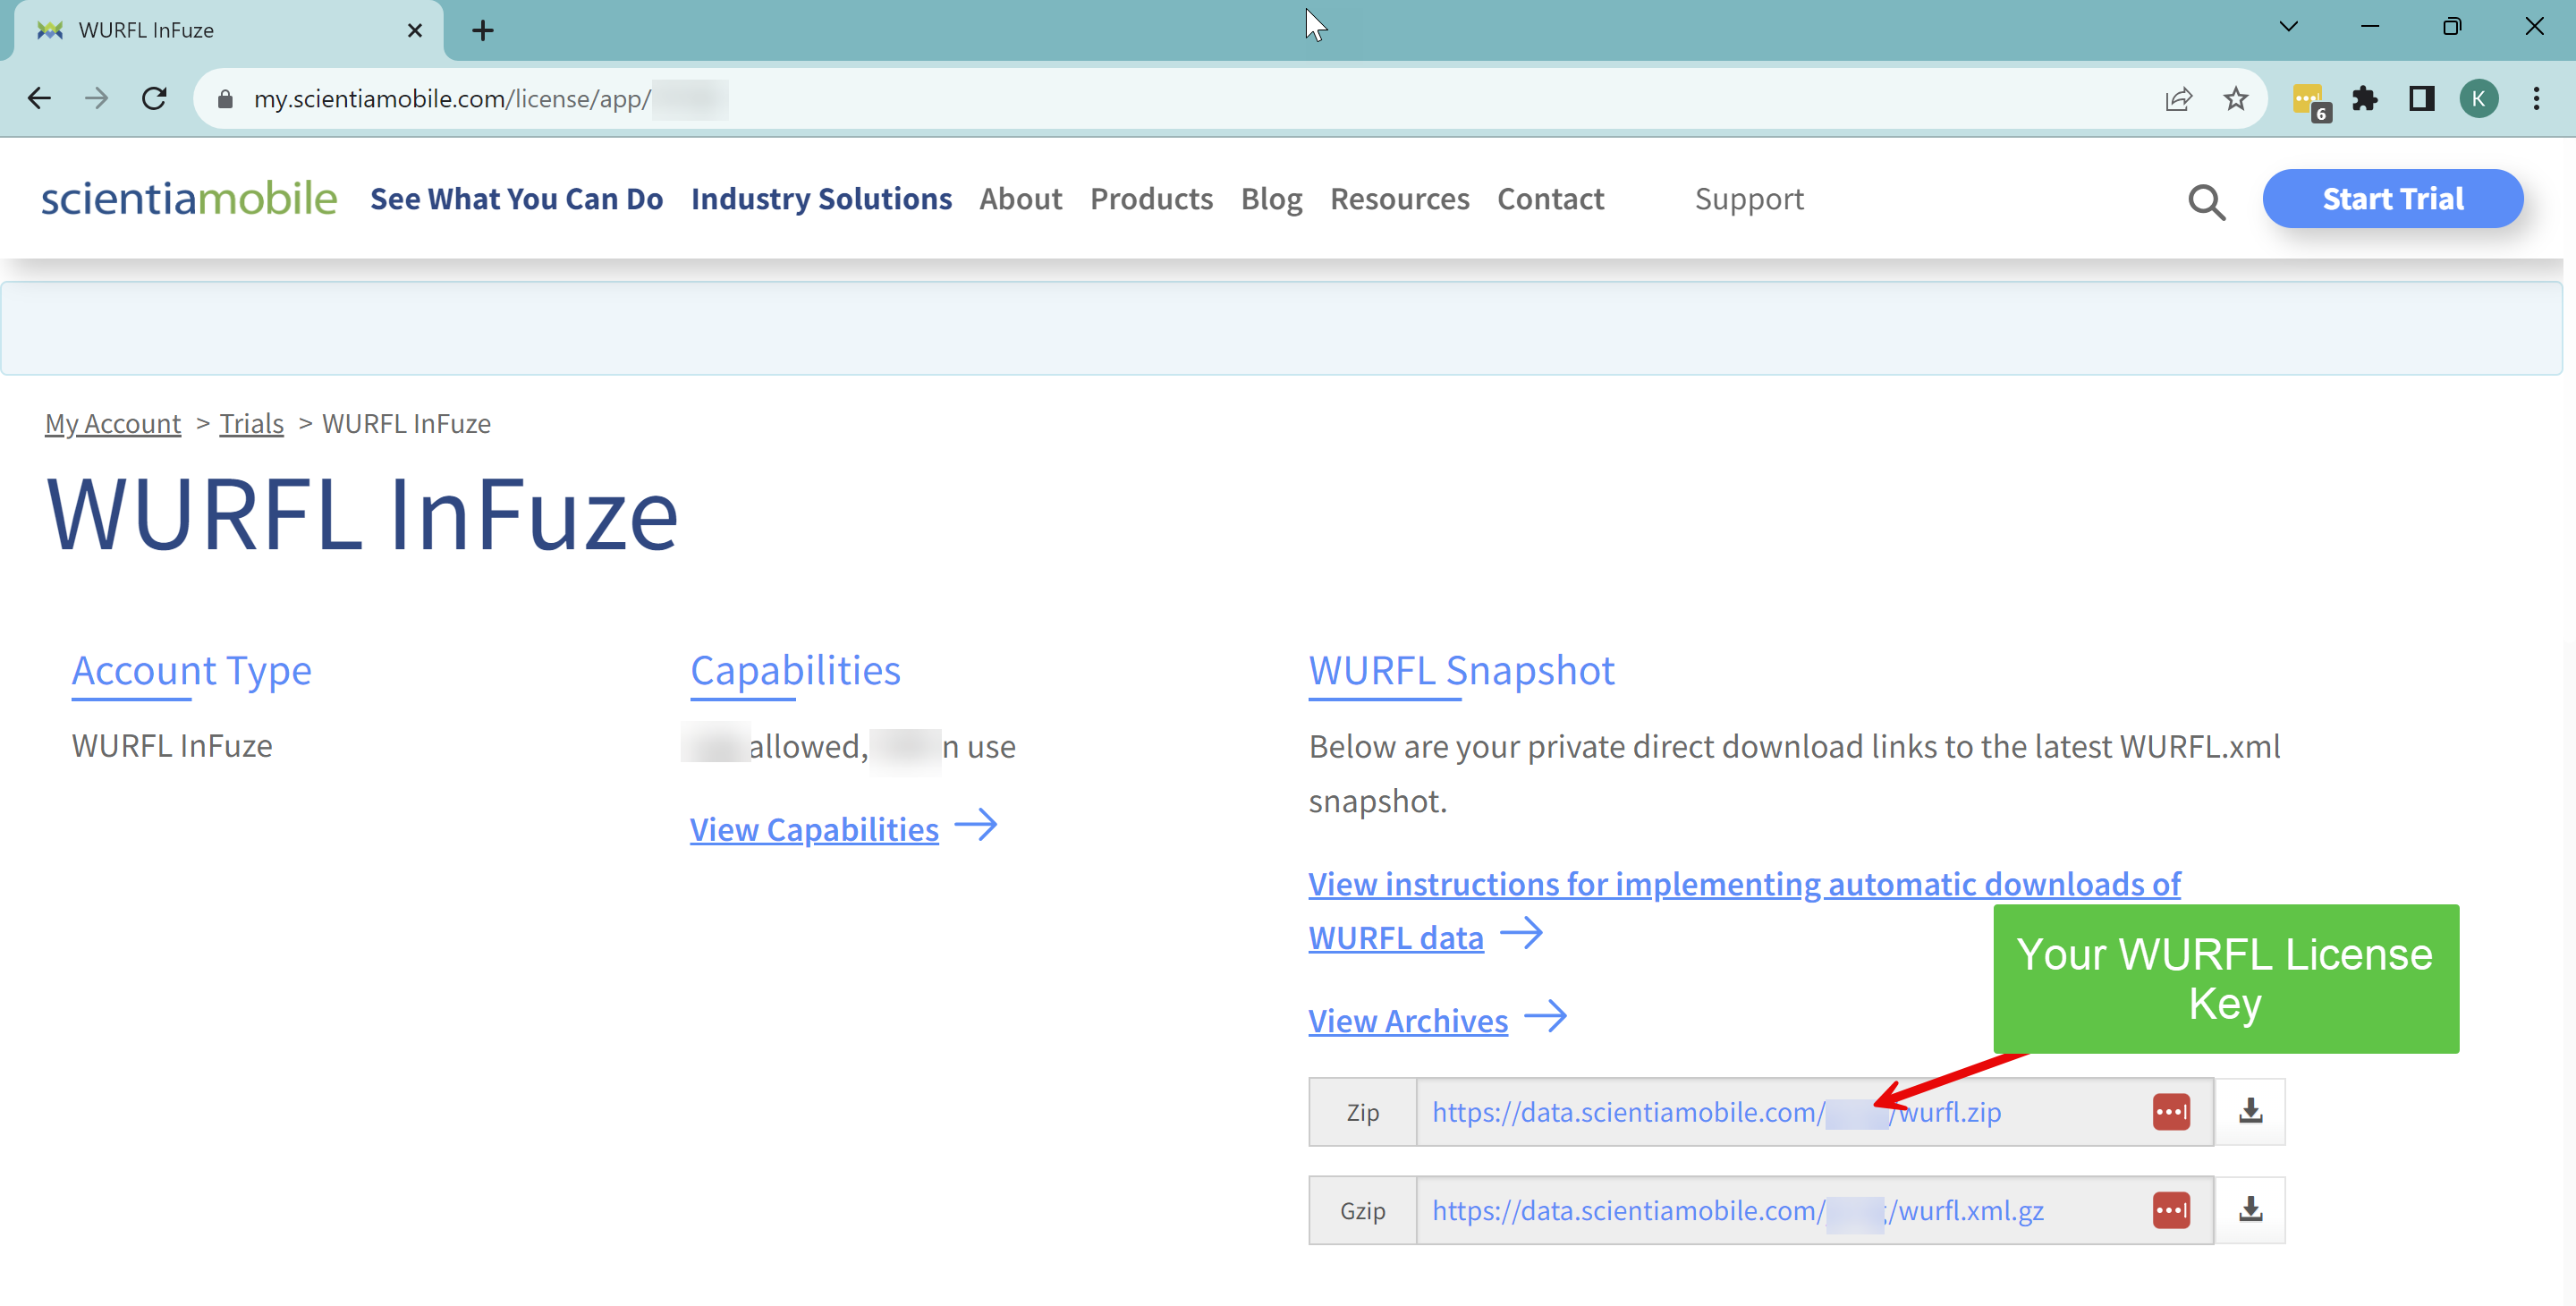Open the Contact page
The width and height of the screenshot is (2576, 1306).
tap(1550, 199)
